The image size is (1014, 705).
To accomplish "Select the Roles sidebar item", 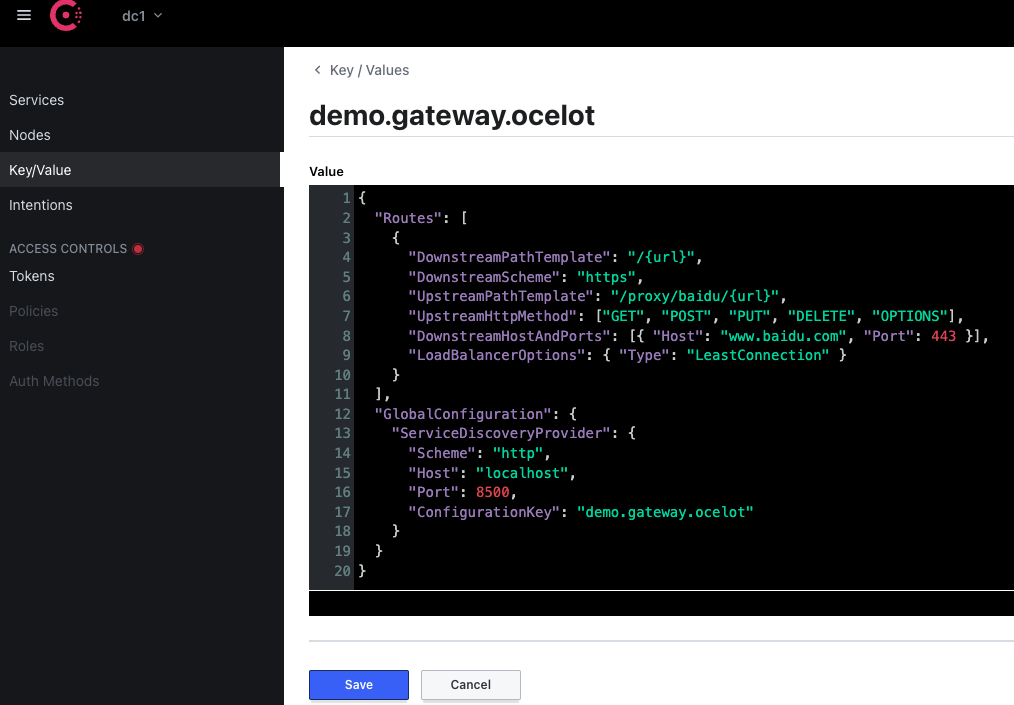I will pyautogui.click(x=27, y=346).
